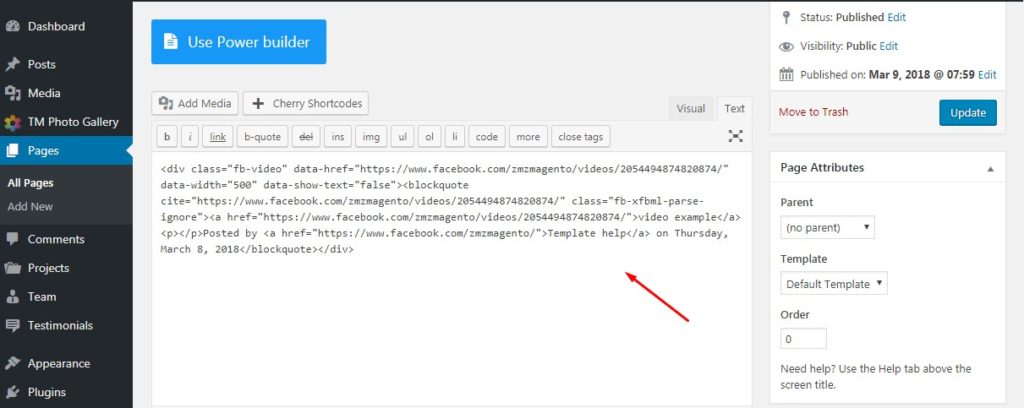Viewport: 1024px width, 408px height.
Task: Edit the published date link
Action: [987, 74]
